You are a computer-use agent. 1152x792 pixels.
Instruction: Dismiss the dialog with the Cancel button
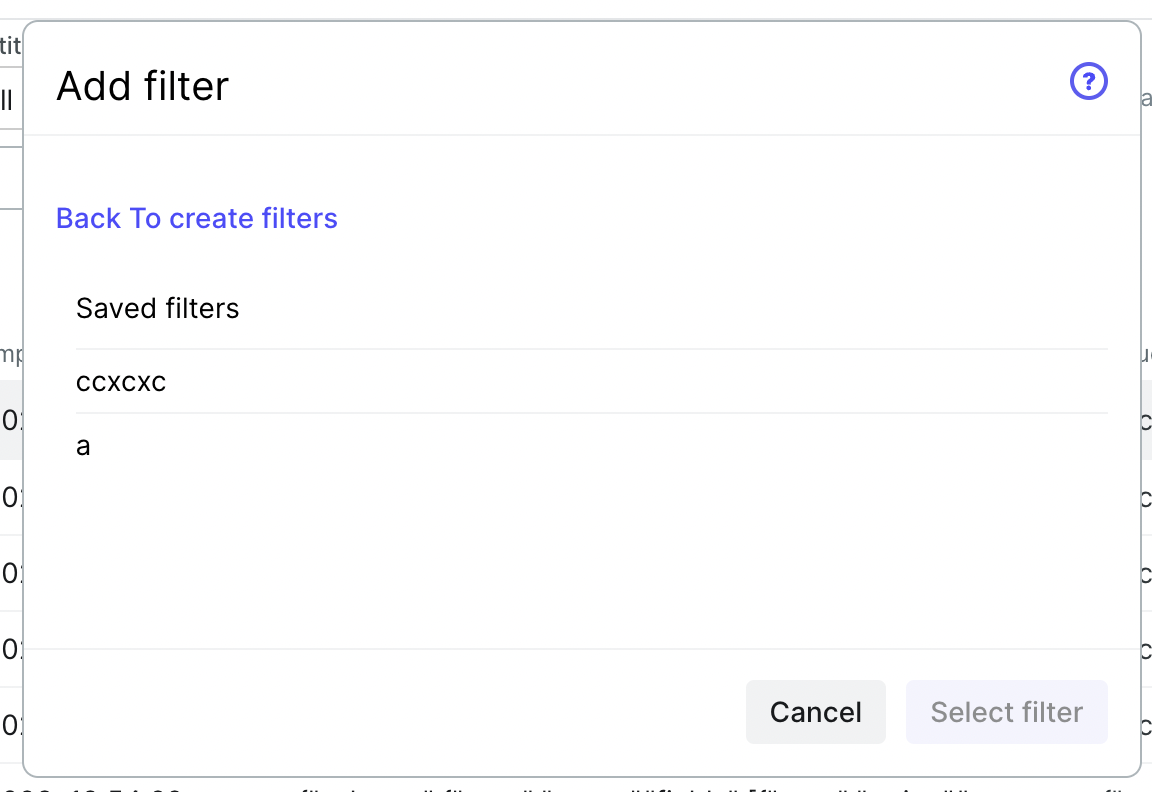[x=815, y=712]
